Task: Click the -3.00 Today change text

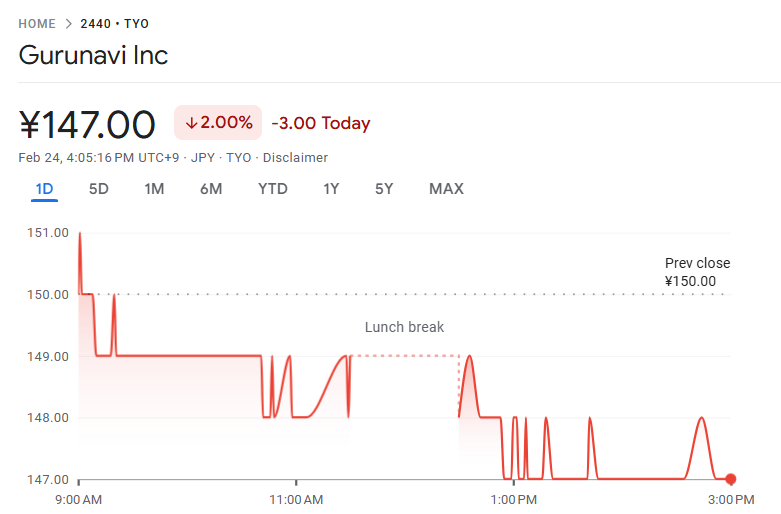Action: point(320,124)
